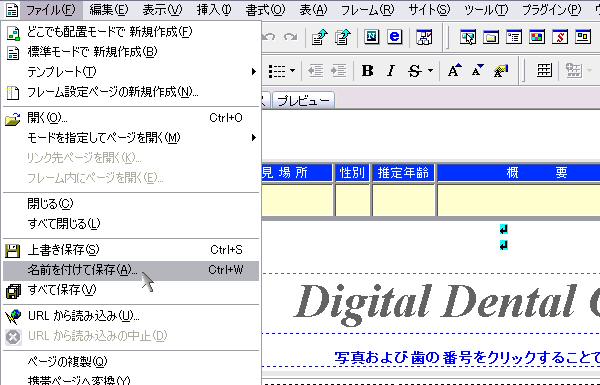
Task: Click the multi-page upload icon with arrow
Action: 343,37
